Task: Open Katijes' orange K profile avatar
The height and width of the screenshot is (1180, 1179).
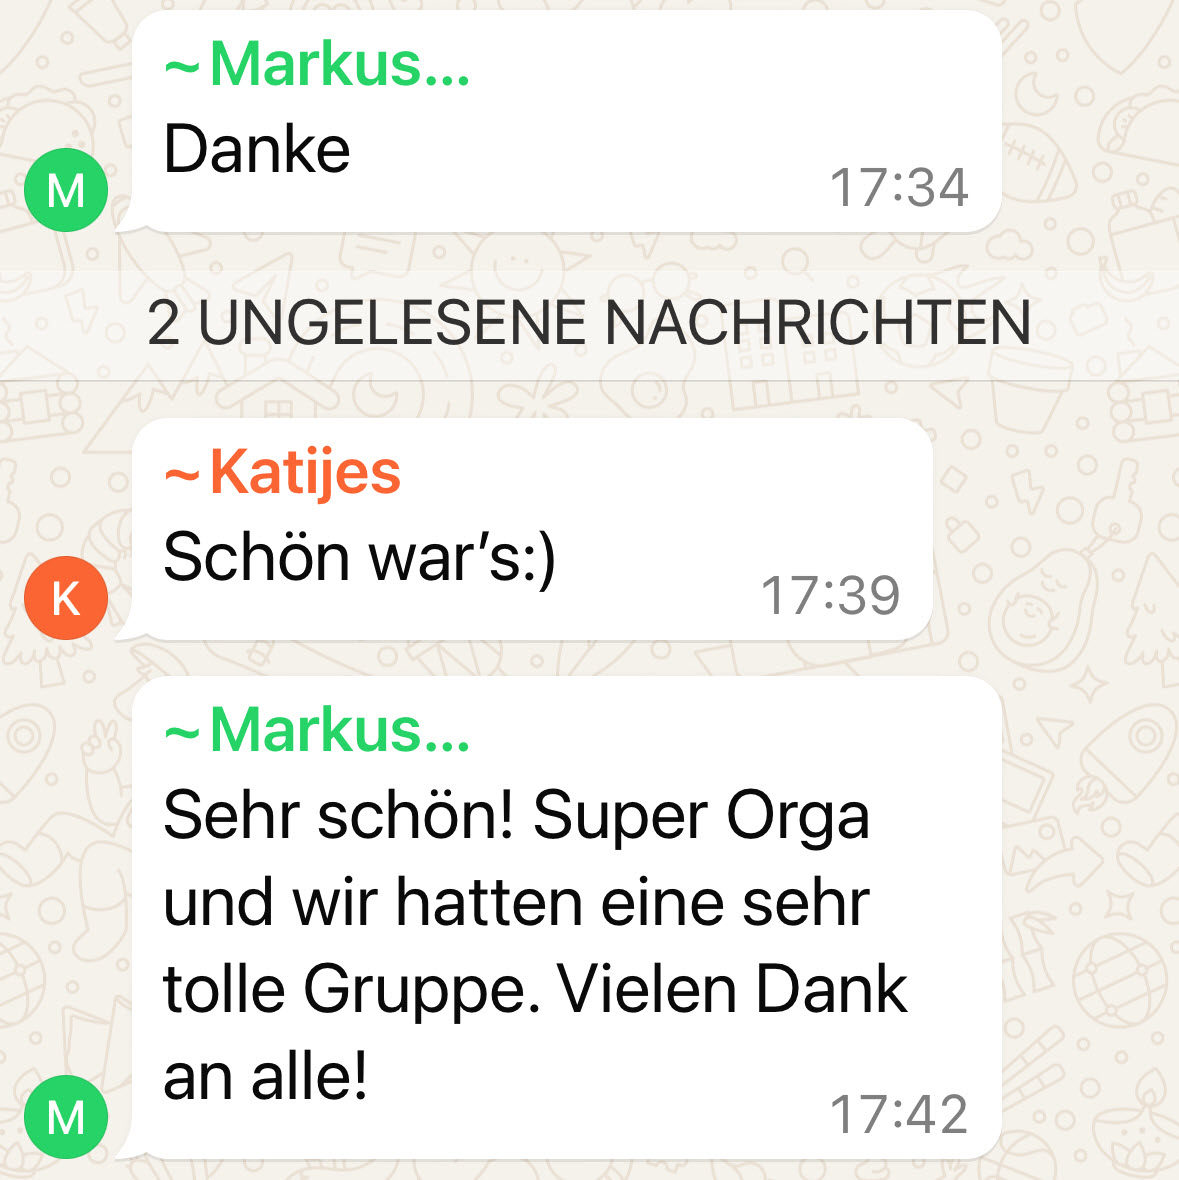Action: (66, 598)
